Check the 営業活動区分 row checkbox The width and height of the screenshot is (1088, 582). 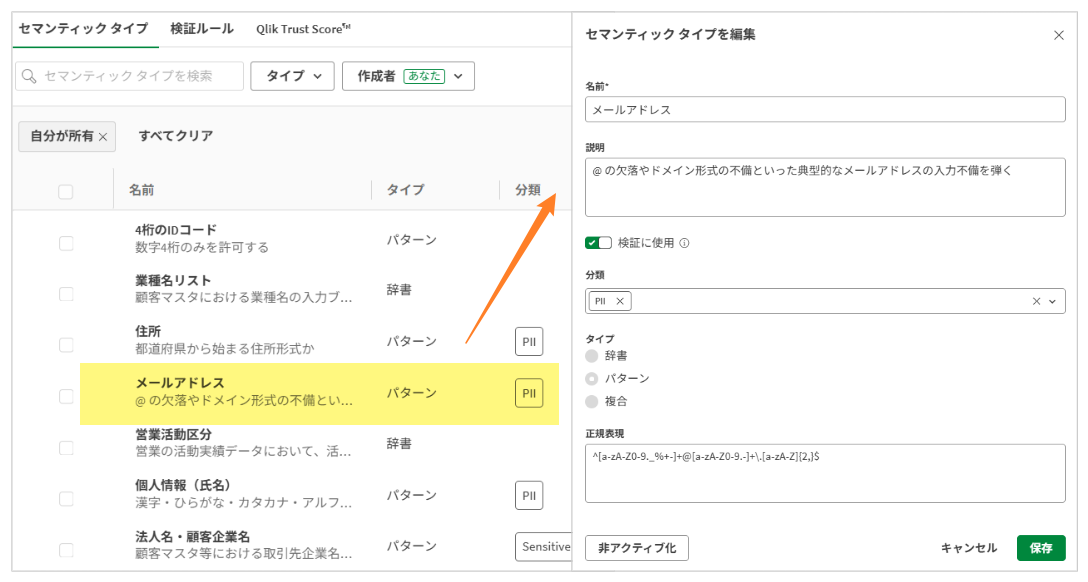pos(66,447)
